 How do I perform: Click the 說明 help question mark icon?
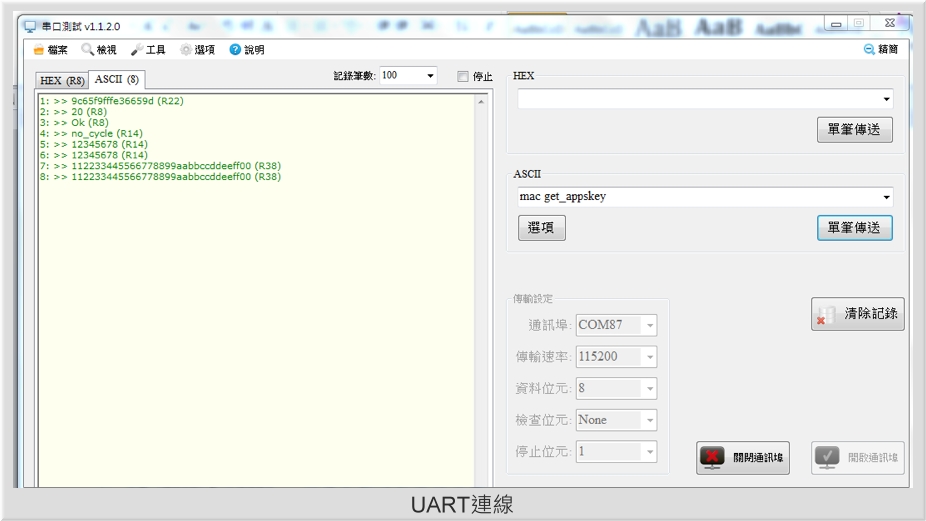tap(235, 49)
